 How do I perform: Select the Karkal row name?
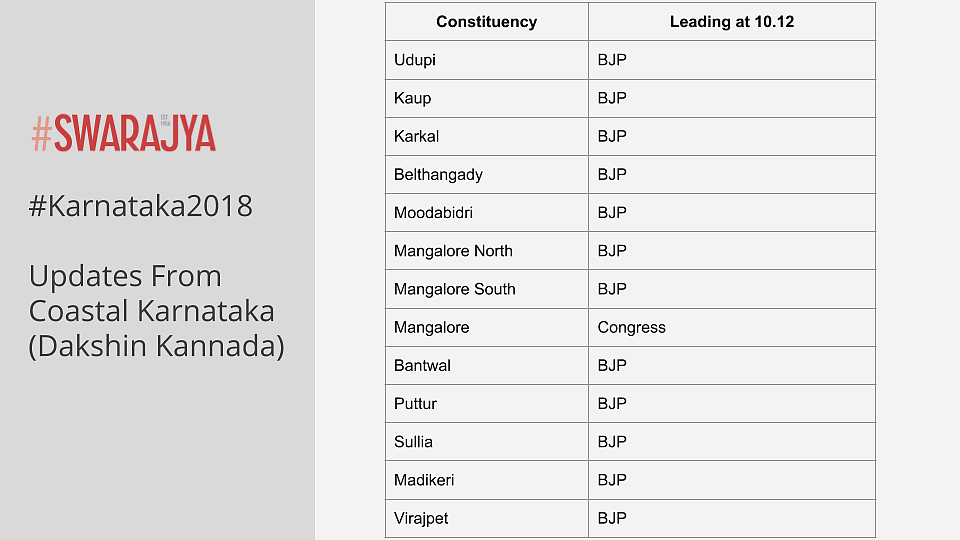pyautogui.click(x=416, y=136)
